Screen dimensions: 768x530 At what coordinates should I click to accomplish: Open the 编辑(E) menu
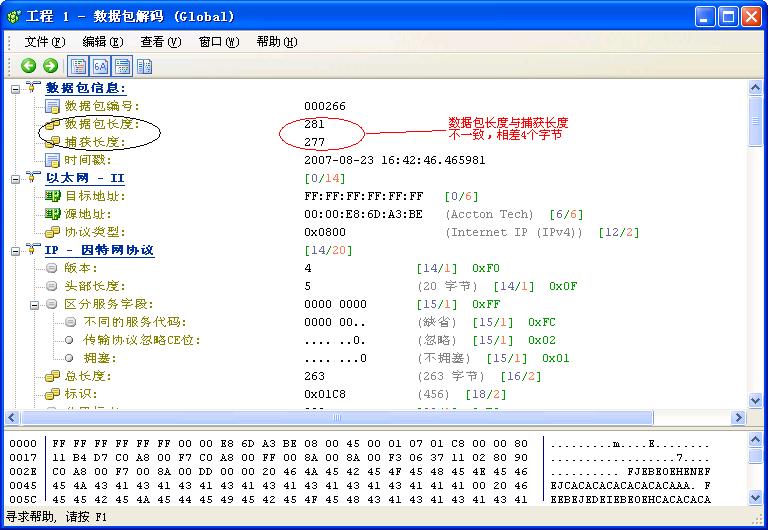102,42
